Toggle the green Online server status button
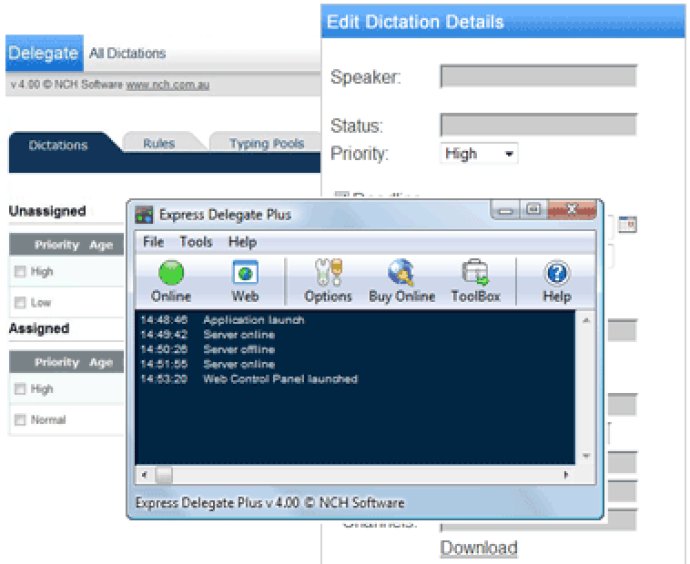 pos(171,281)
